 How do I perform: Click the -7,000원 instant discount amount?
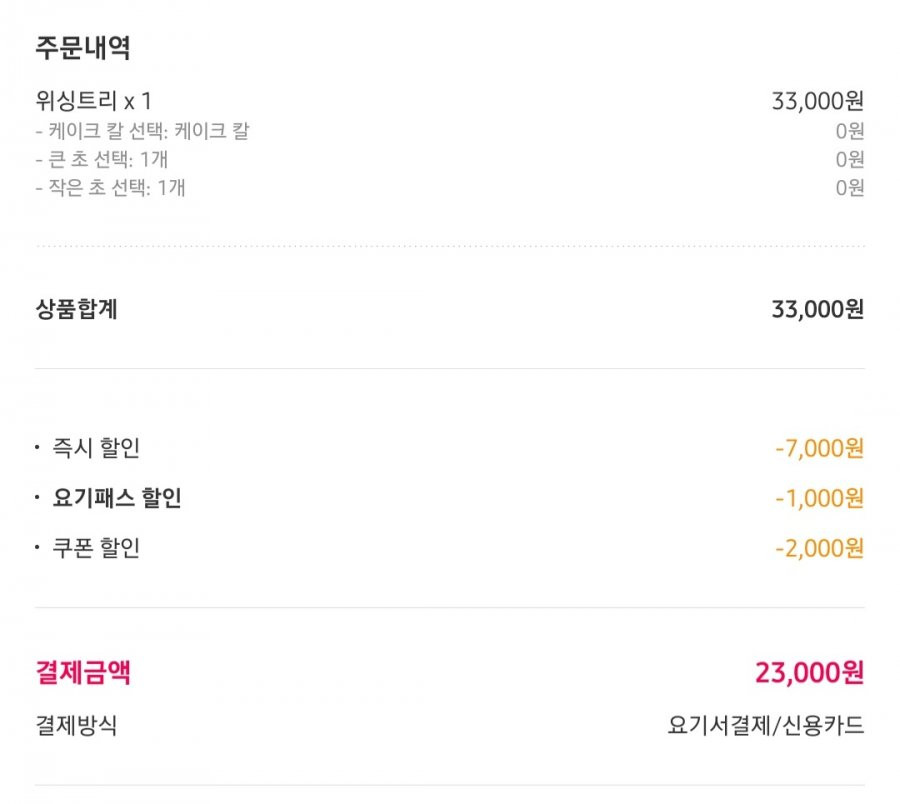pyautogui.click(x=820, y=448)
